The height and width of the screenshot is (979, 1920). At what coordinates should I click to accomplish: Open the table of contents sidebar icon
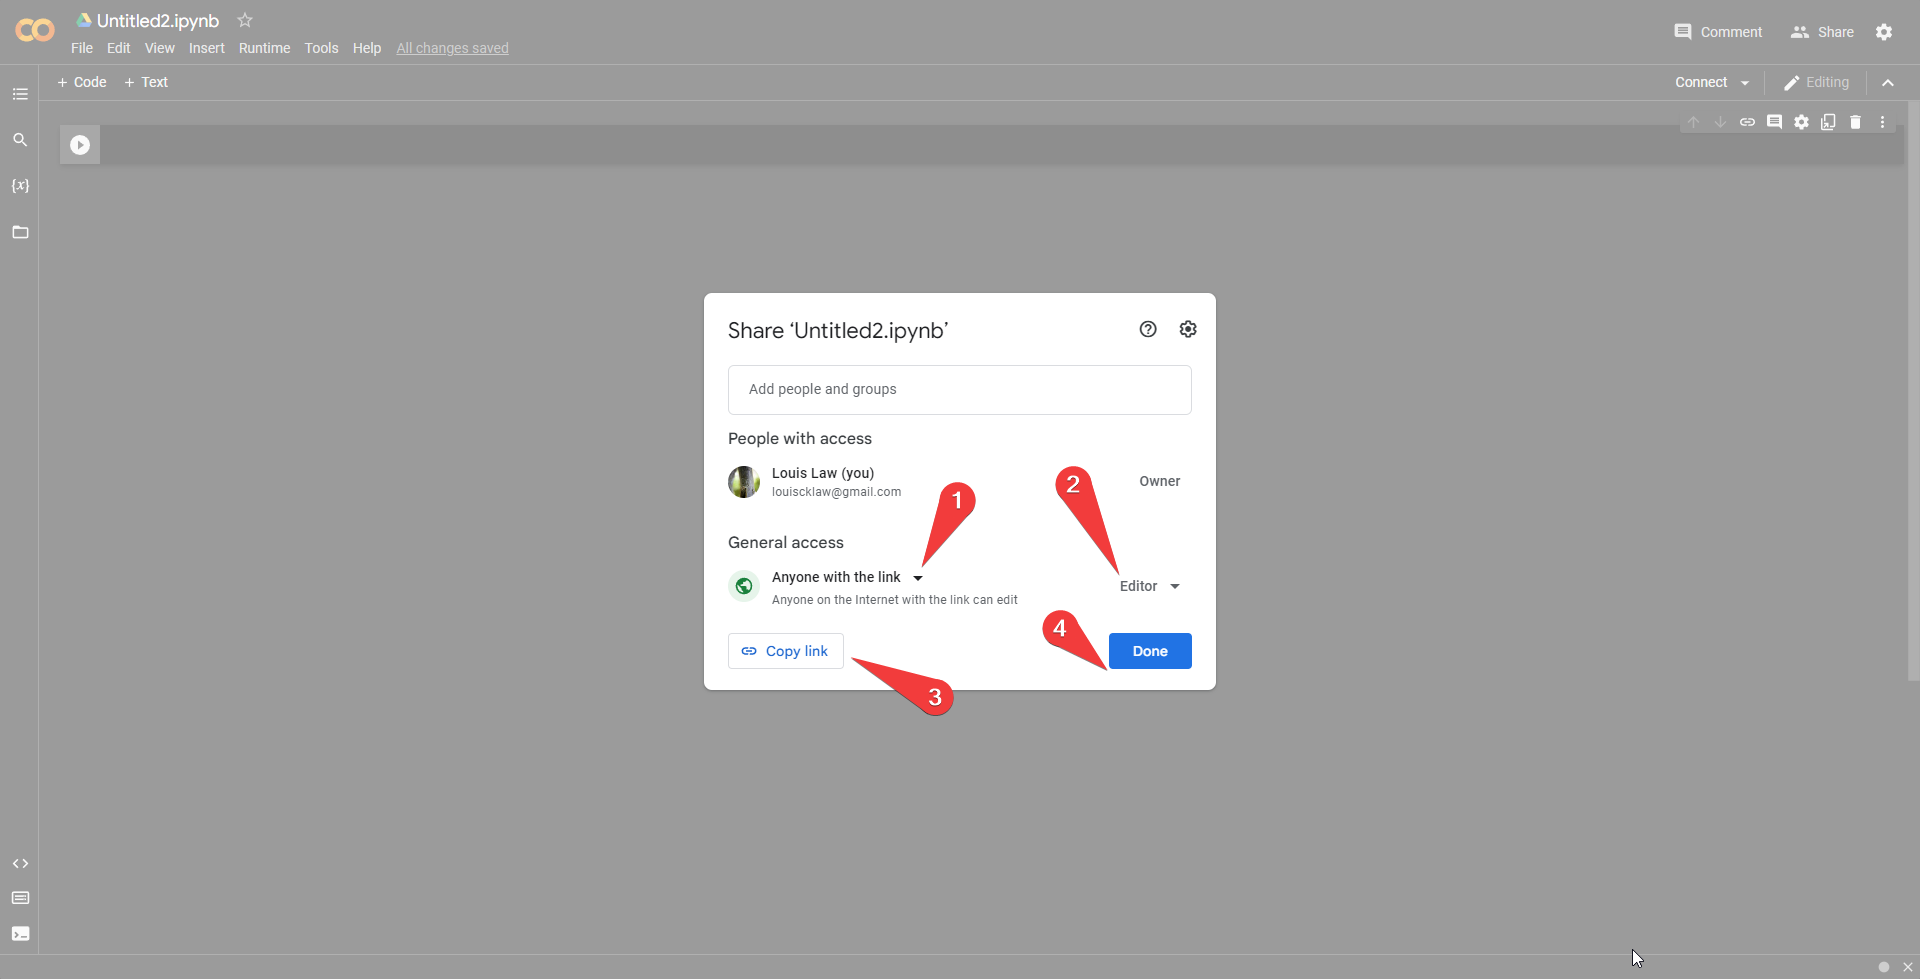coord(20,94)
